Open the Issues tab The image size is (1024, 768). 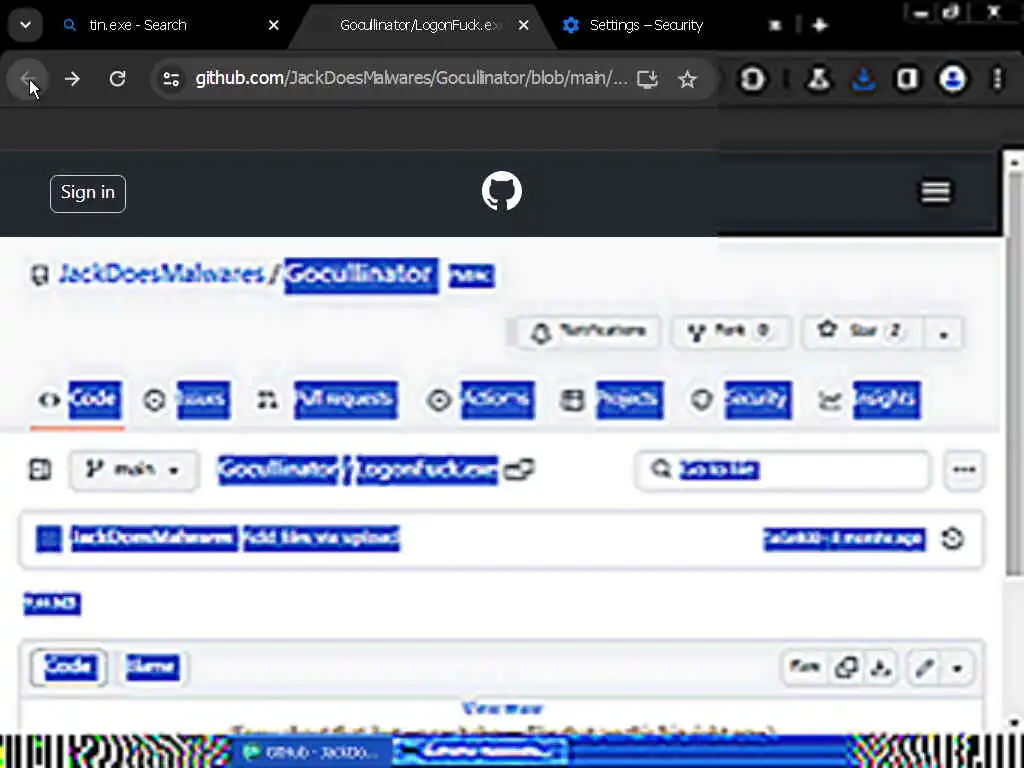click(187, 399)
